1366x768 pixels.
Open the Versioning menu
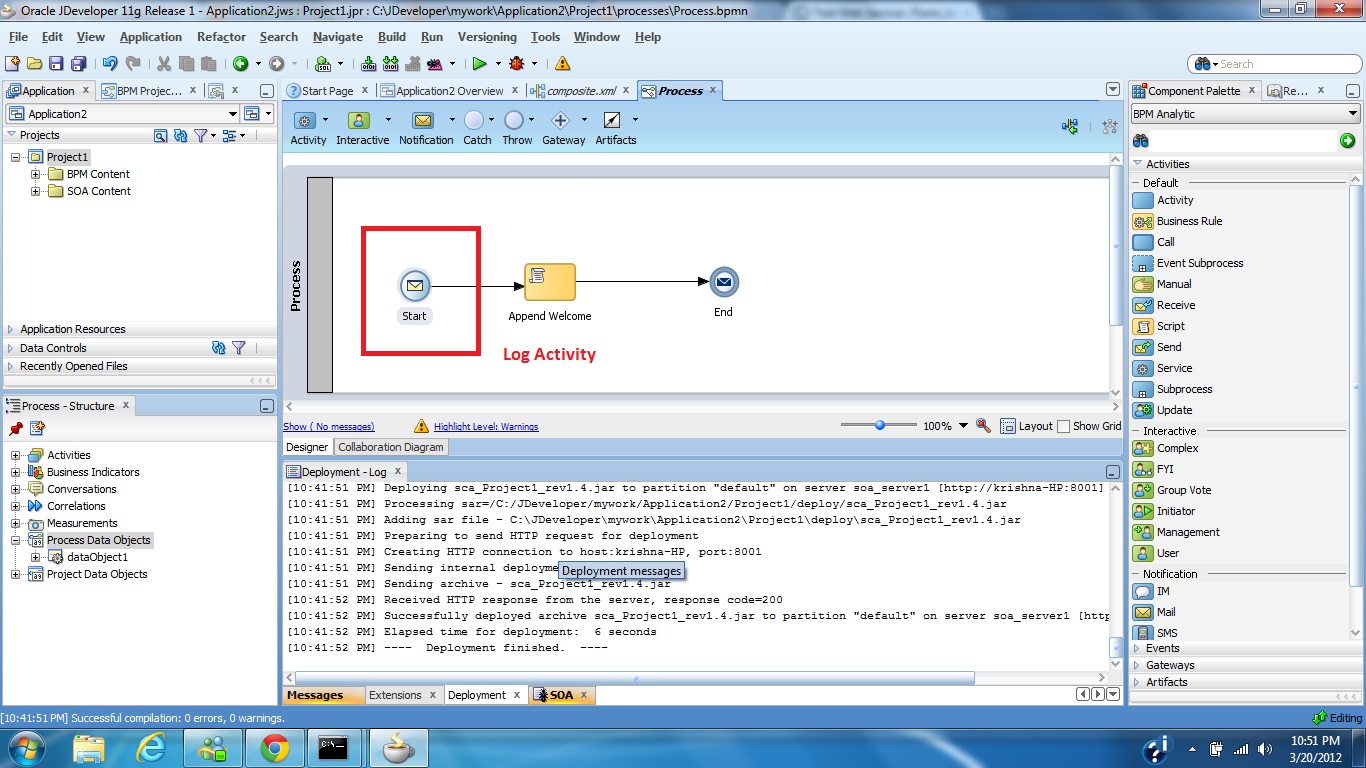coord(487,37)
